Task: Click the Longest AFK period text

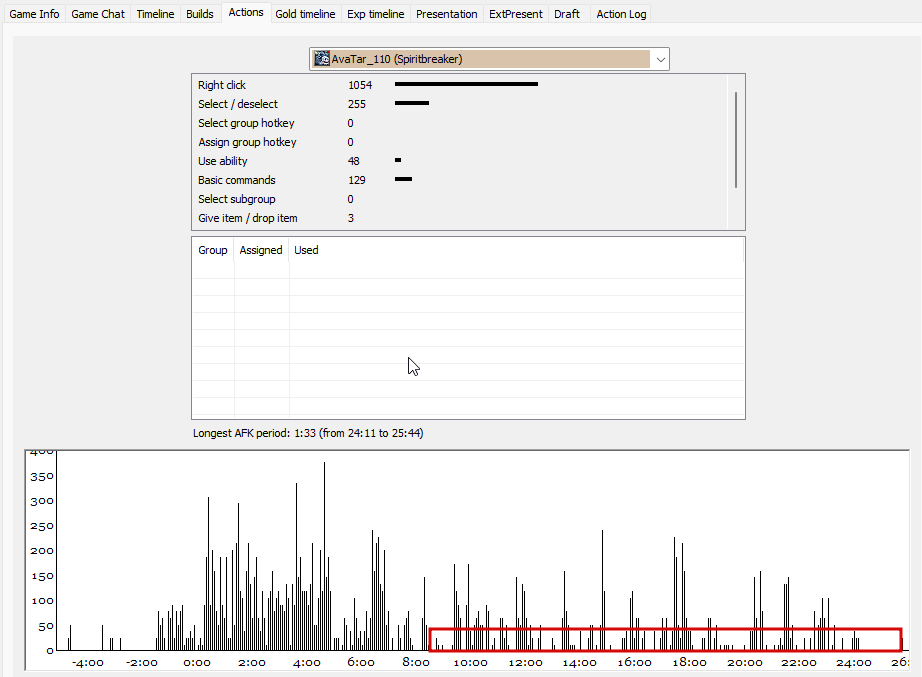Action: pos(308,433)
